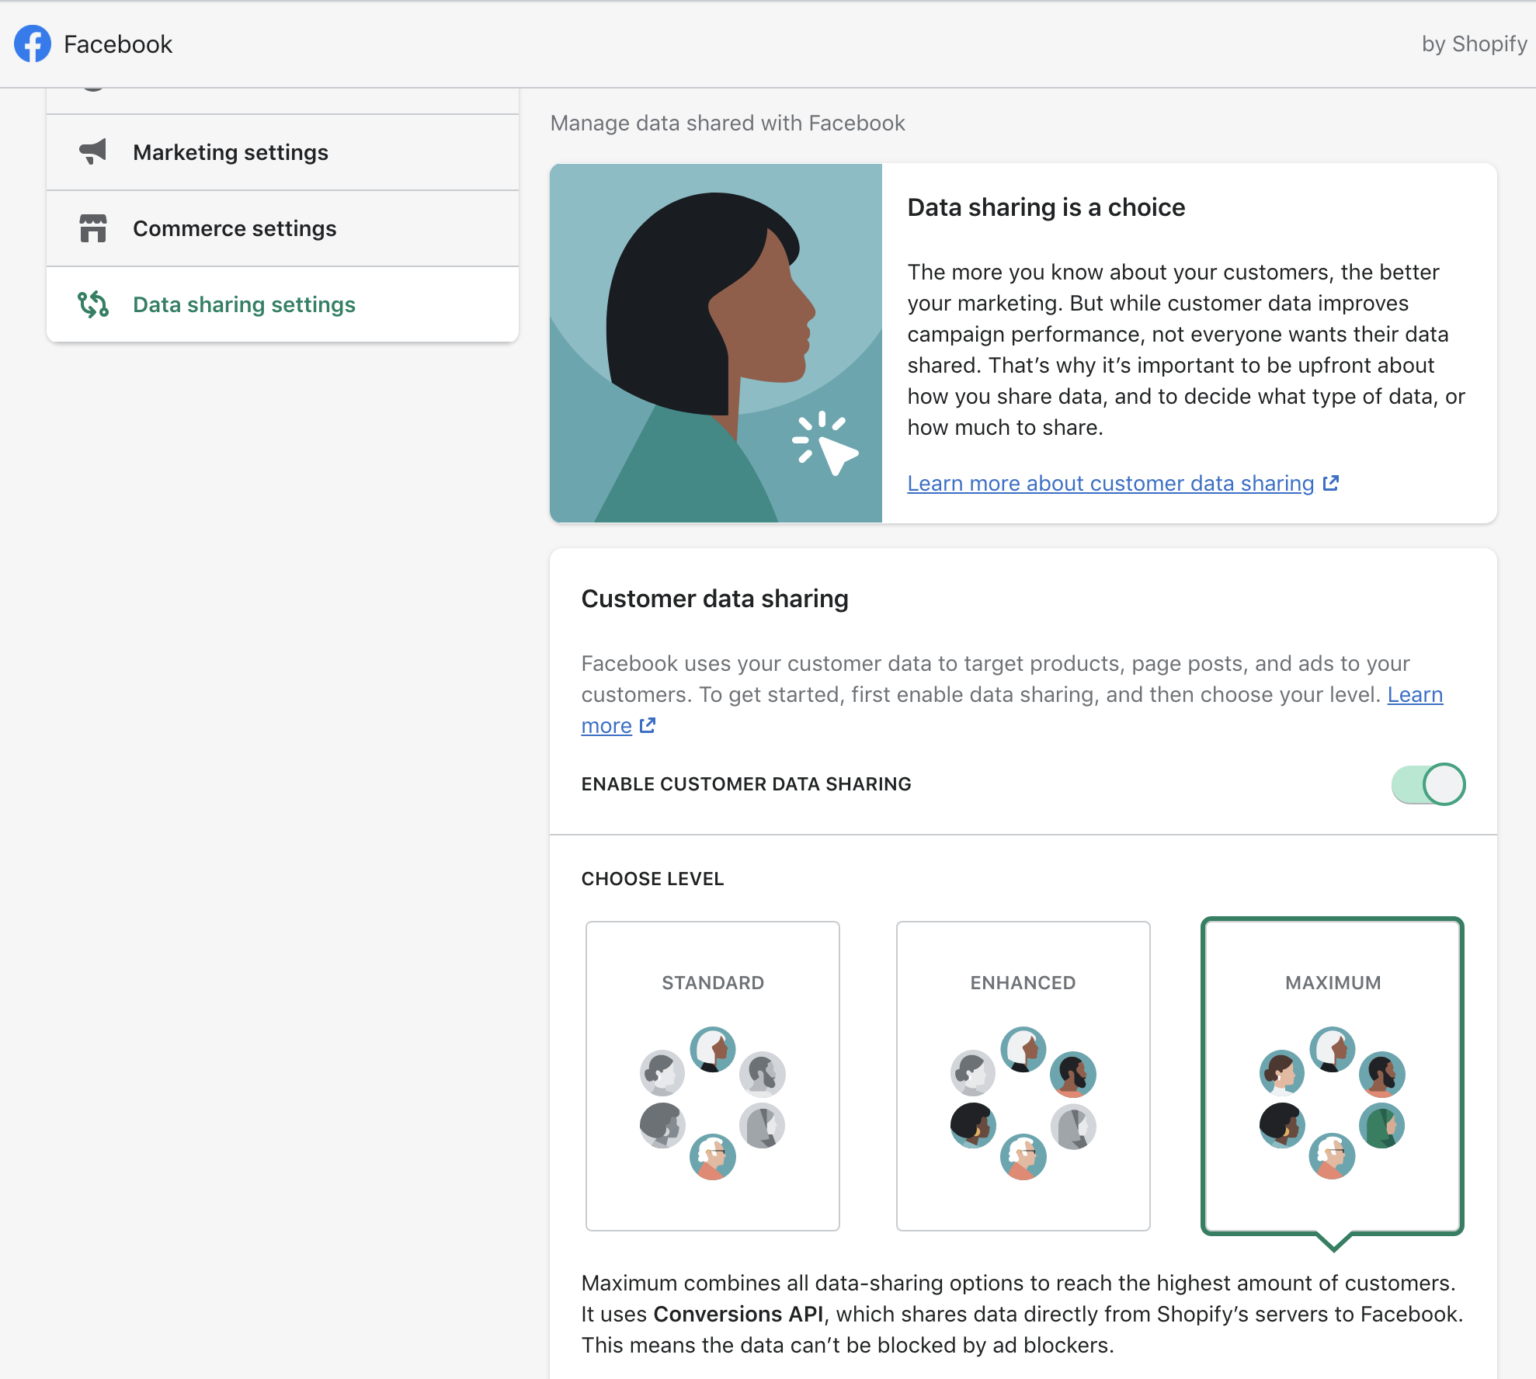Viewport: 1536px width, 1379px height.
Task: Click the Marketing settings megaphone icon
Action: click(x=93, y=152)
